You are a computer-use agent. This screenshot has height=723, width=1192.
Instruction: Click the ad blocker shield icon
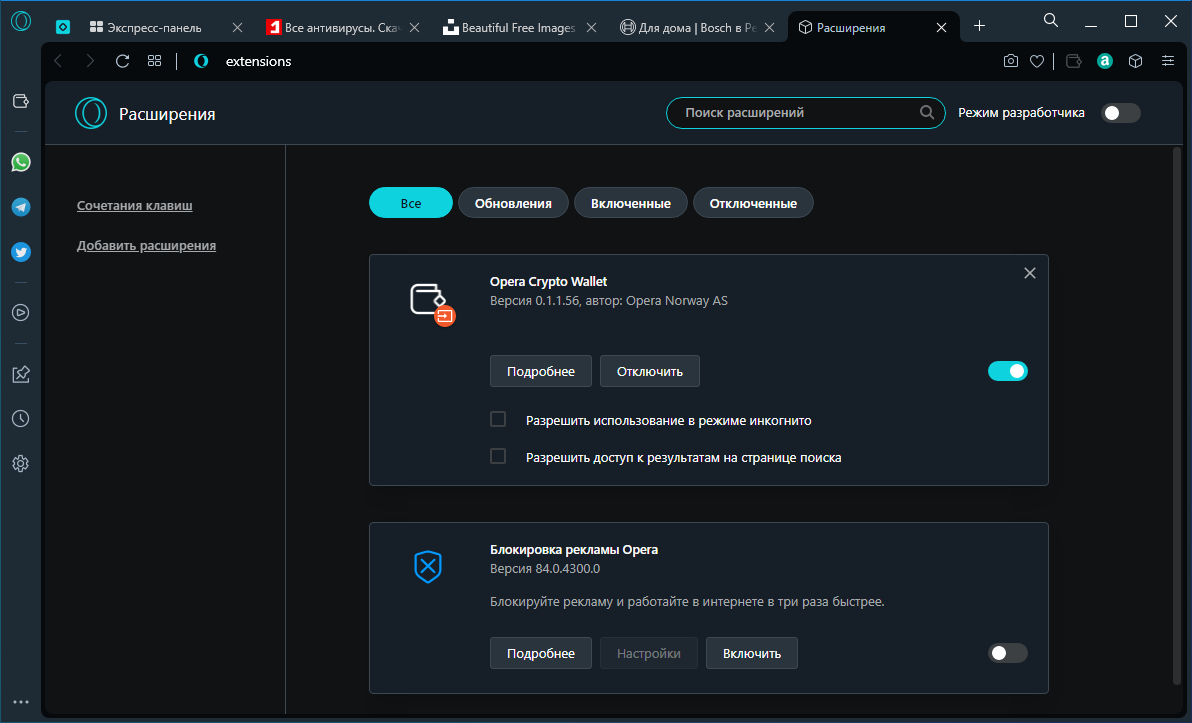[x=428, y=566]
